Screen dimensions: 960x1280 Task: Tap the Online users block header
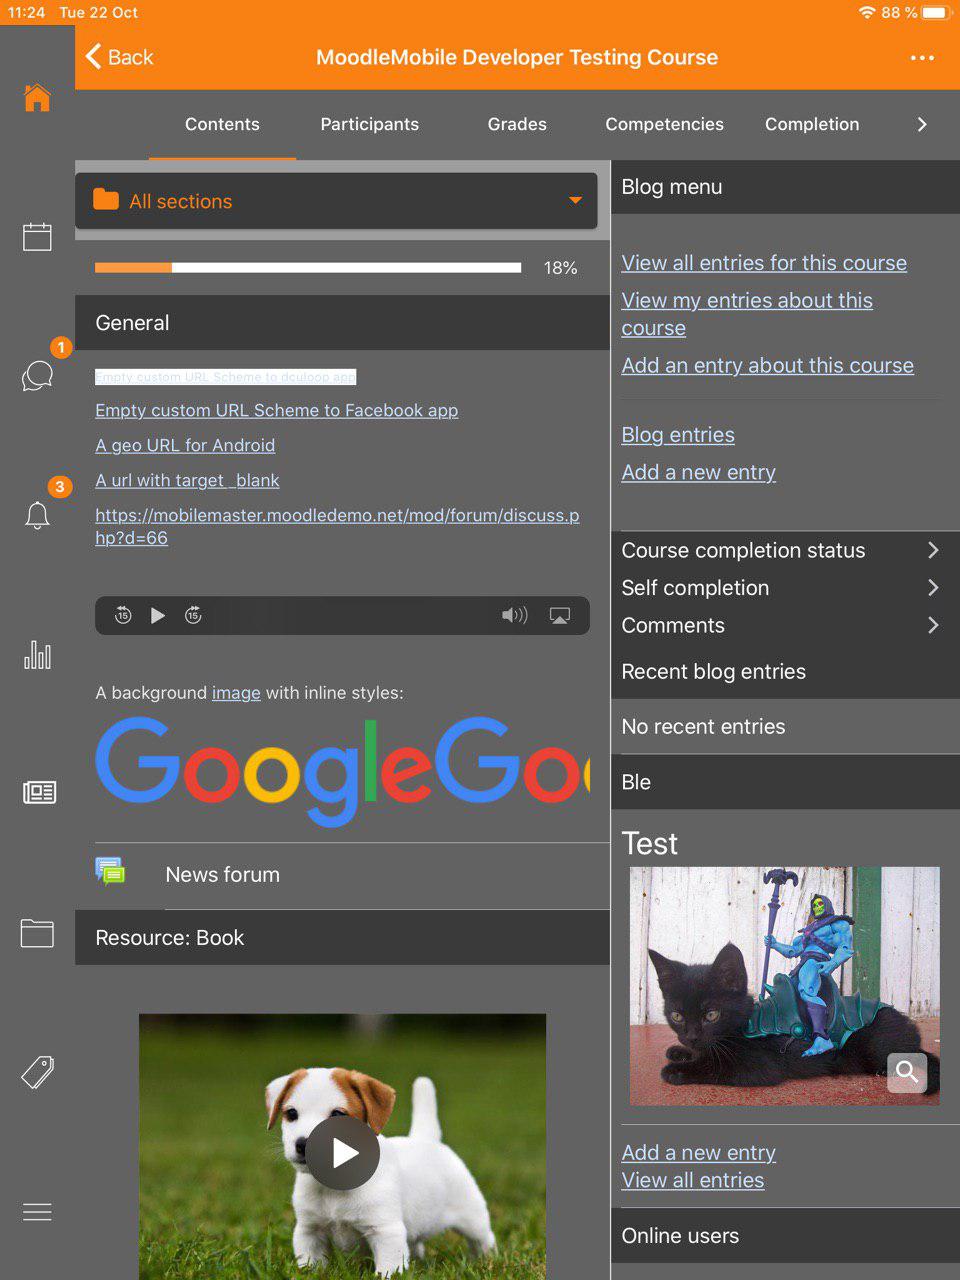785,1235
